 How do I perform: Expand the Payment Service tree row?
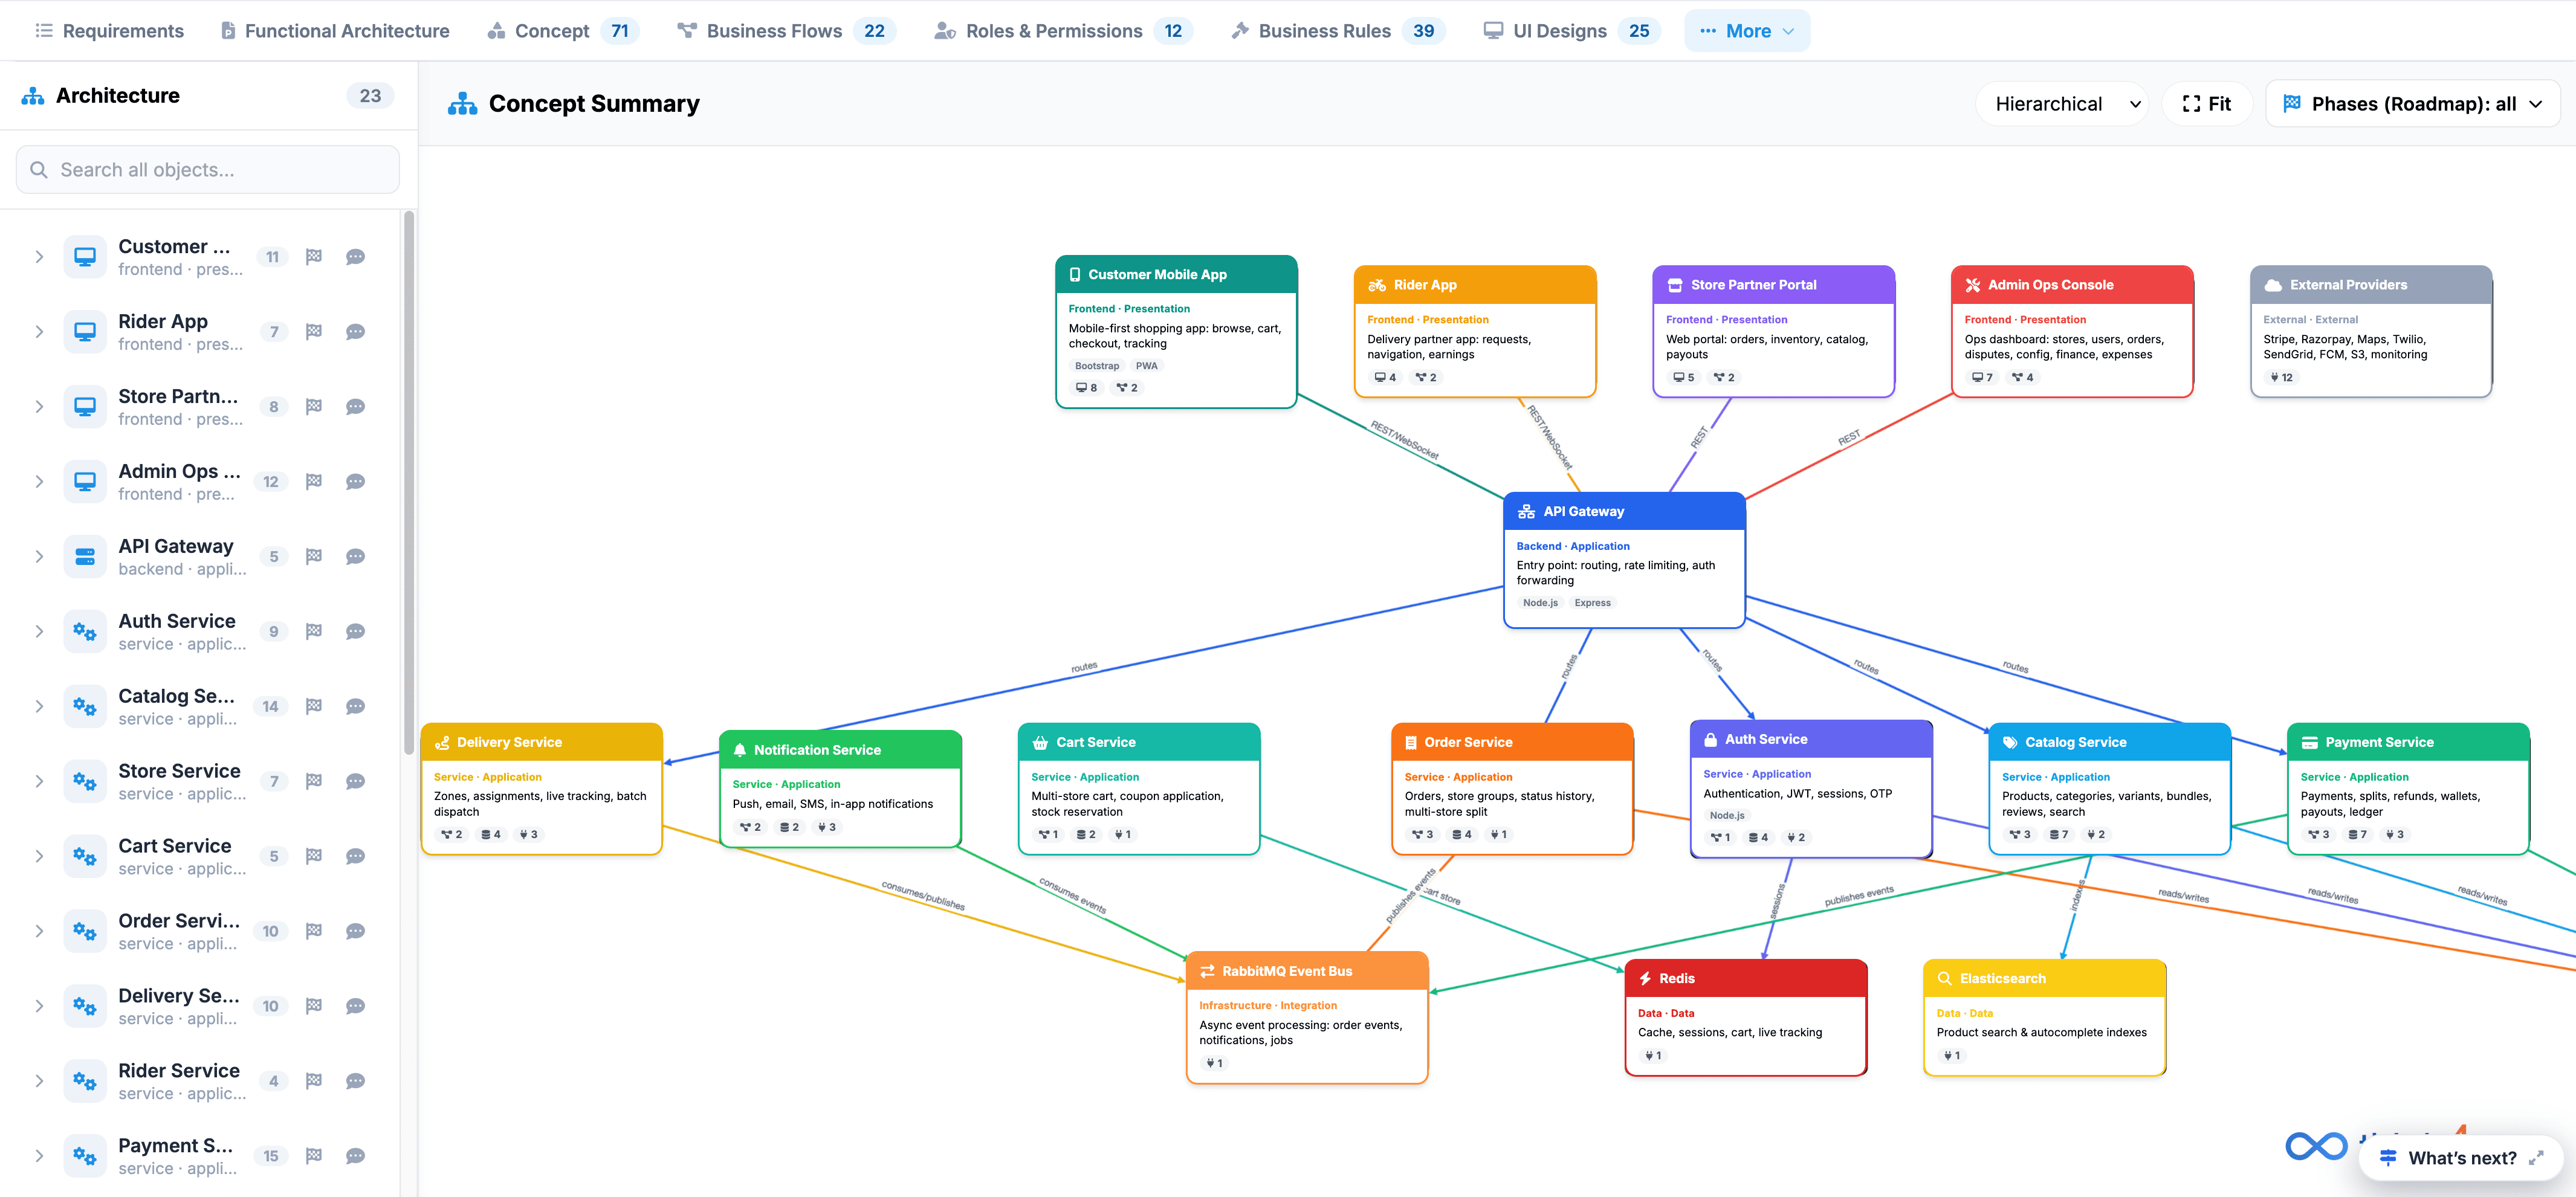point(39,1157)
